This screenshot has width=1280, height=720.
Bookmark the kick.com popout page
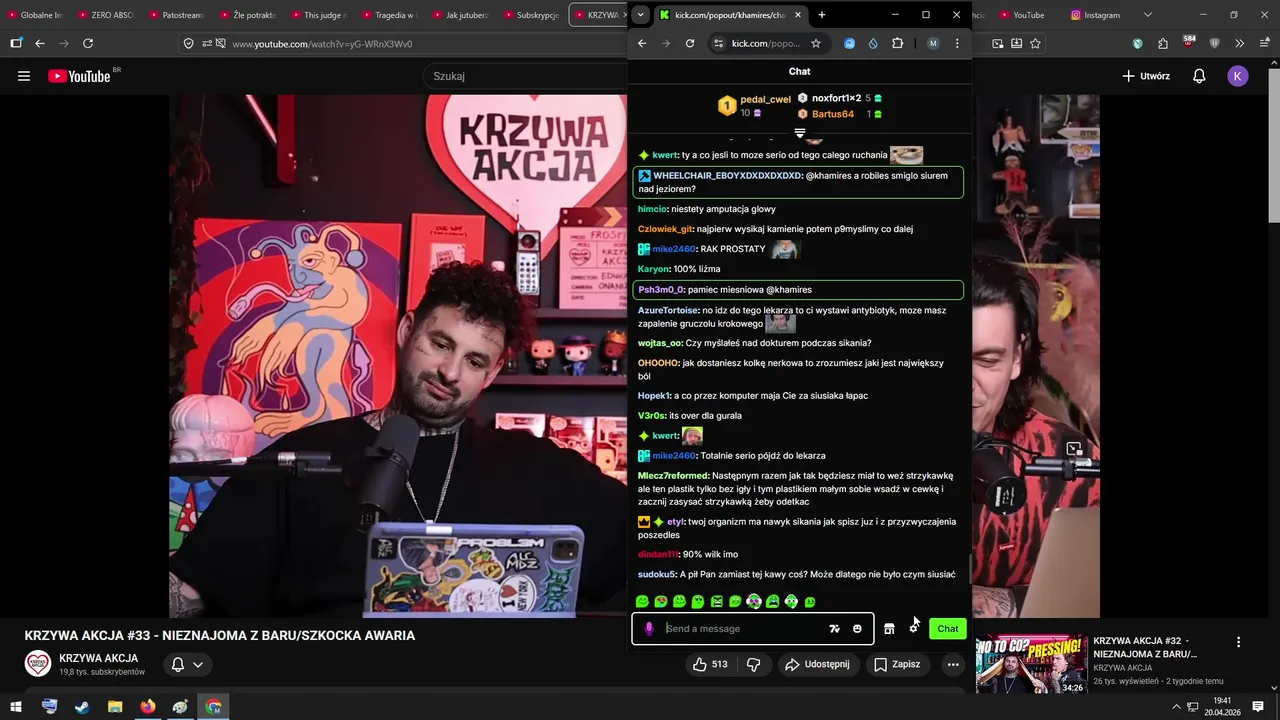816,44
